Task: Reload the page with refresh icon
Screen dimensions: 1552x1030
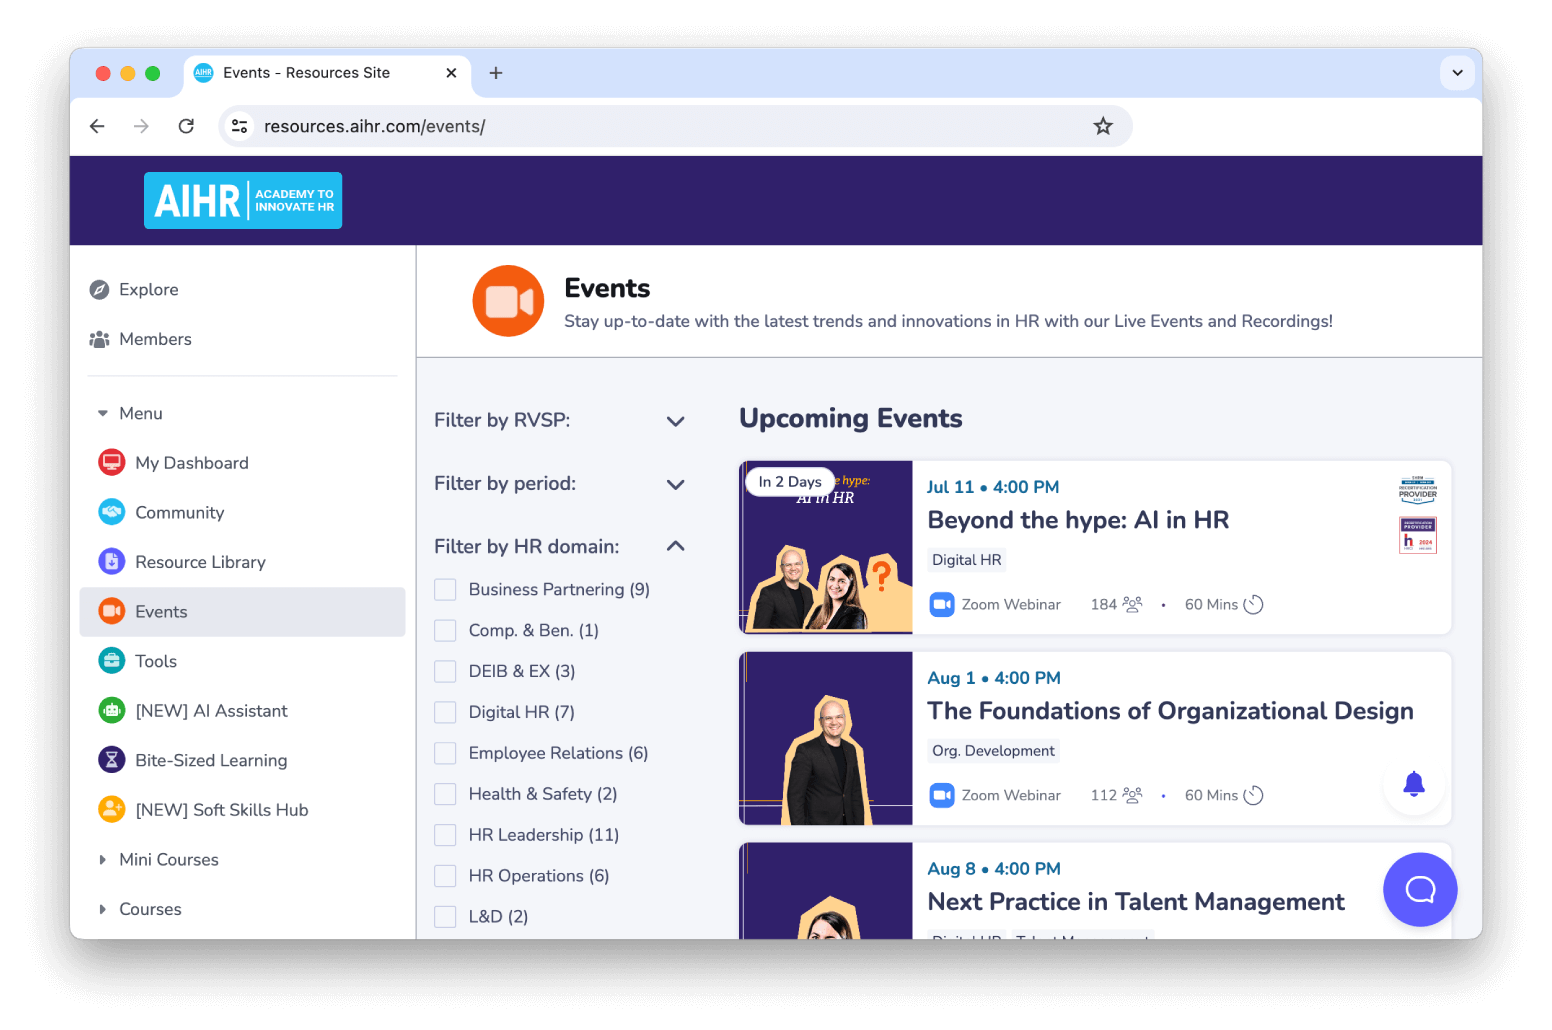Action: 186,126
